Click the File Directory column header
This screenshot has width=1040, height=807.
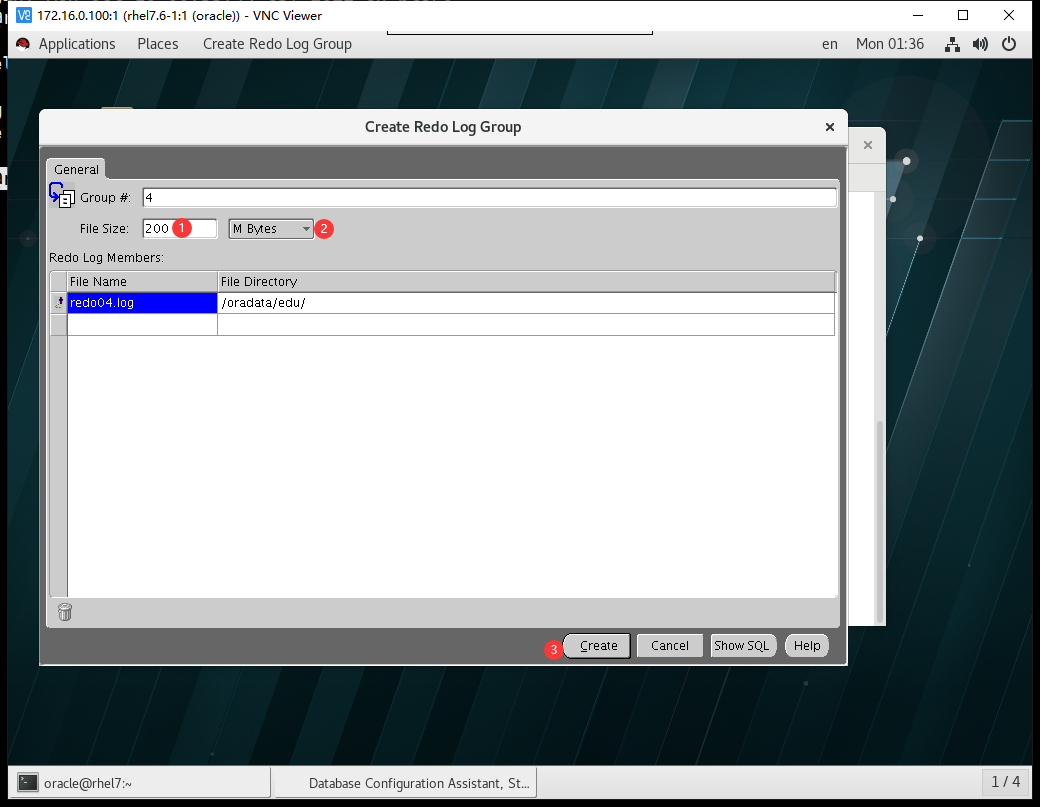[x=526, y=282]
